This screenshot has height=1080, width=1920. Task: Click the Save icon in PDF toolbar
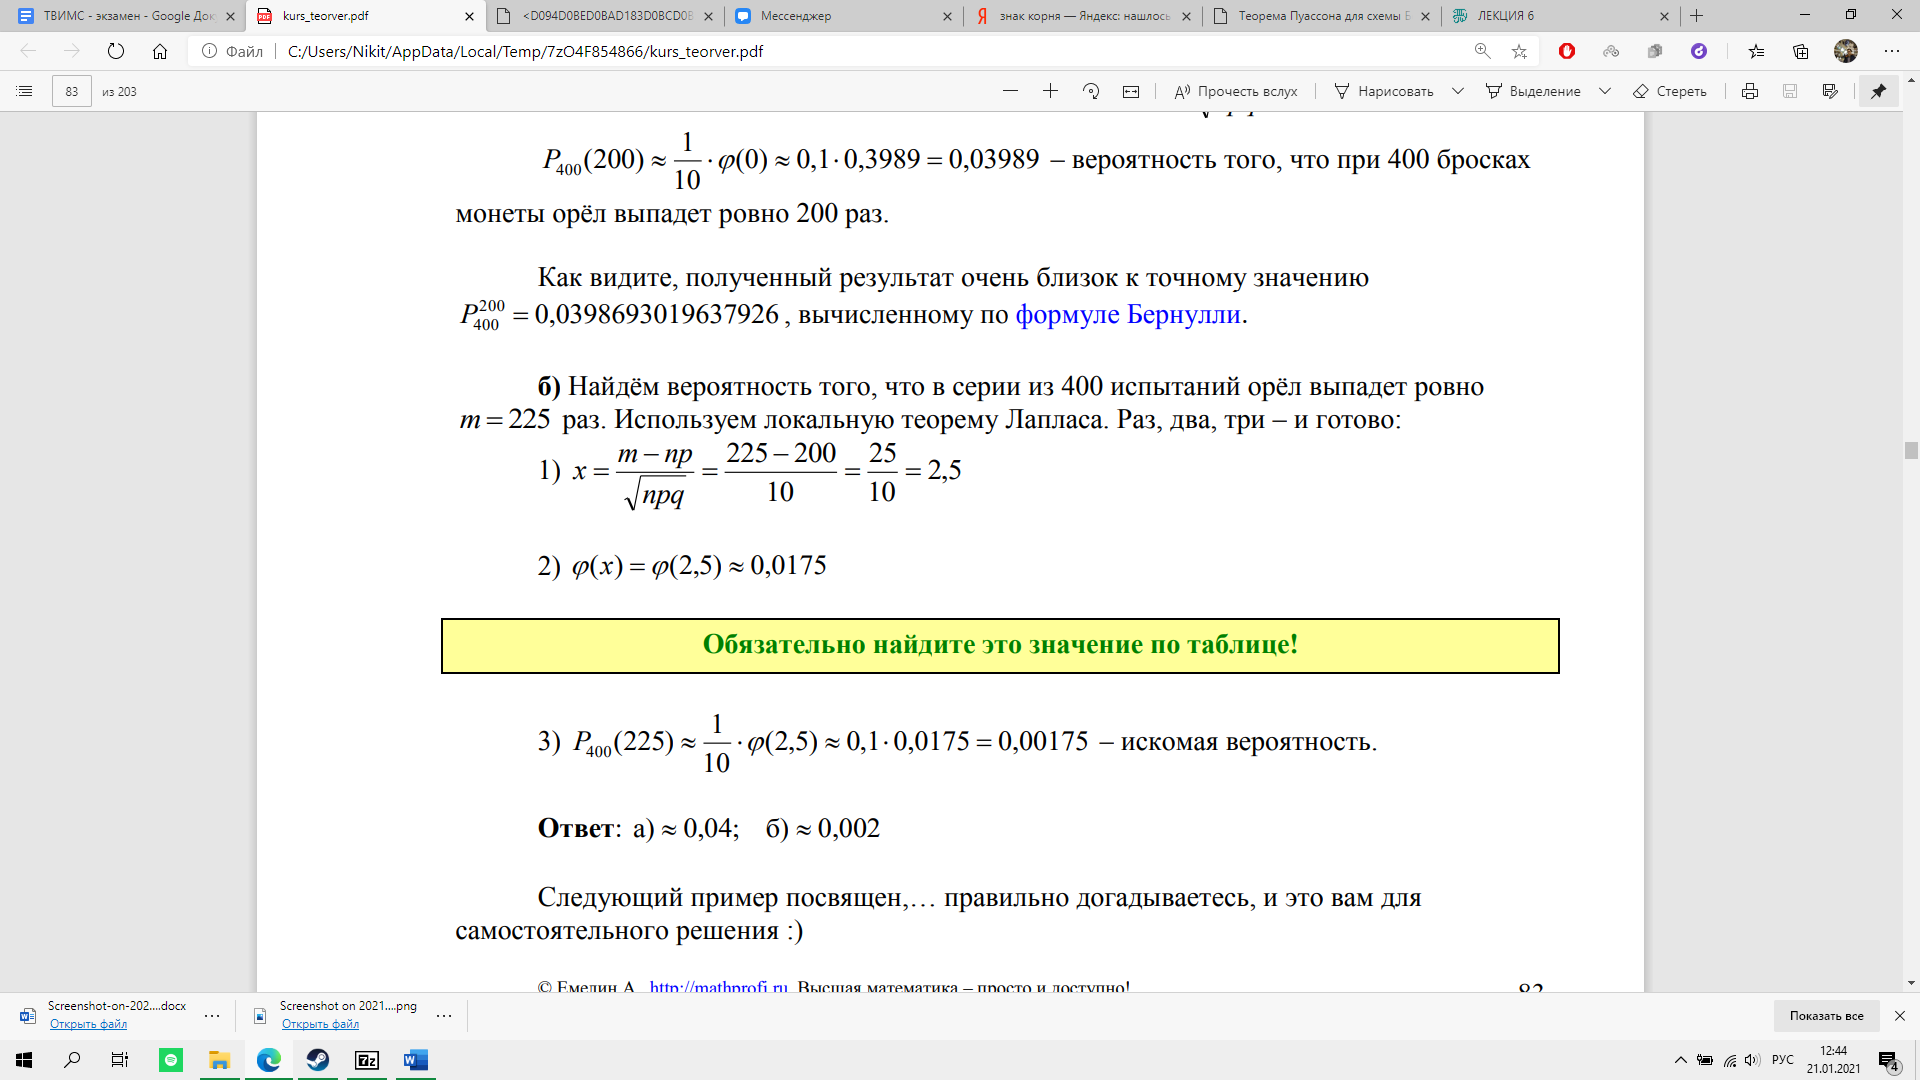tap(1790, 91)
